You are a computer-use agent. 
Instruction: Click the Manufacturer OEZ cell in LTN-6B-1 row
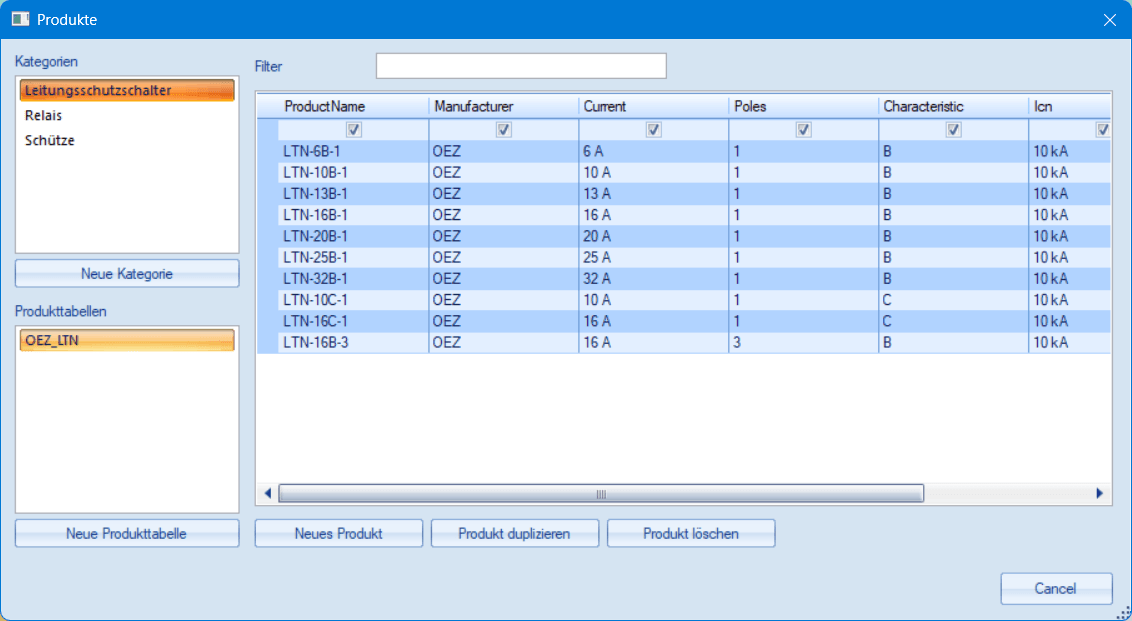click(503, 152)
